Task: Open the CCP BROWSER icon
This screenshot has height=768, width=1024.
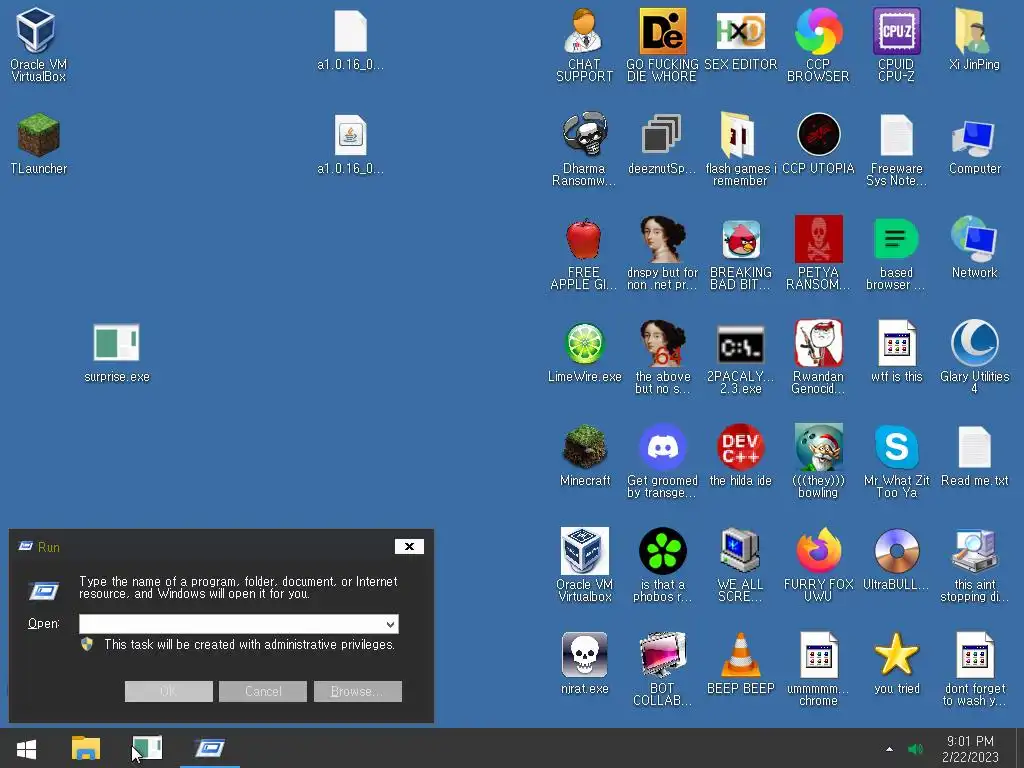Action: [x=818, y=31]
